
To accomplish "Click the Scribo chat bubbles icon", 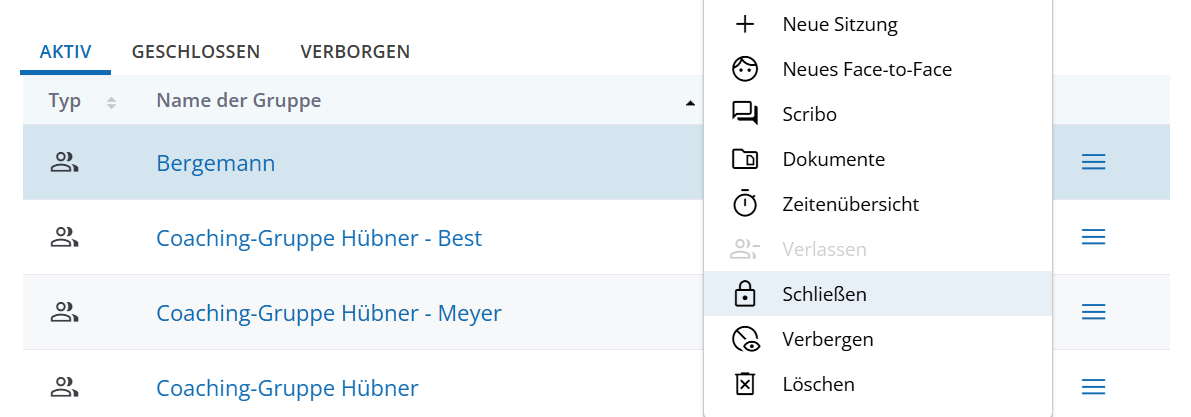I will (x=745, y=114).
